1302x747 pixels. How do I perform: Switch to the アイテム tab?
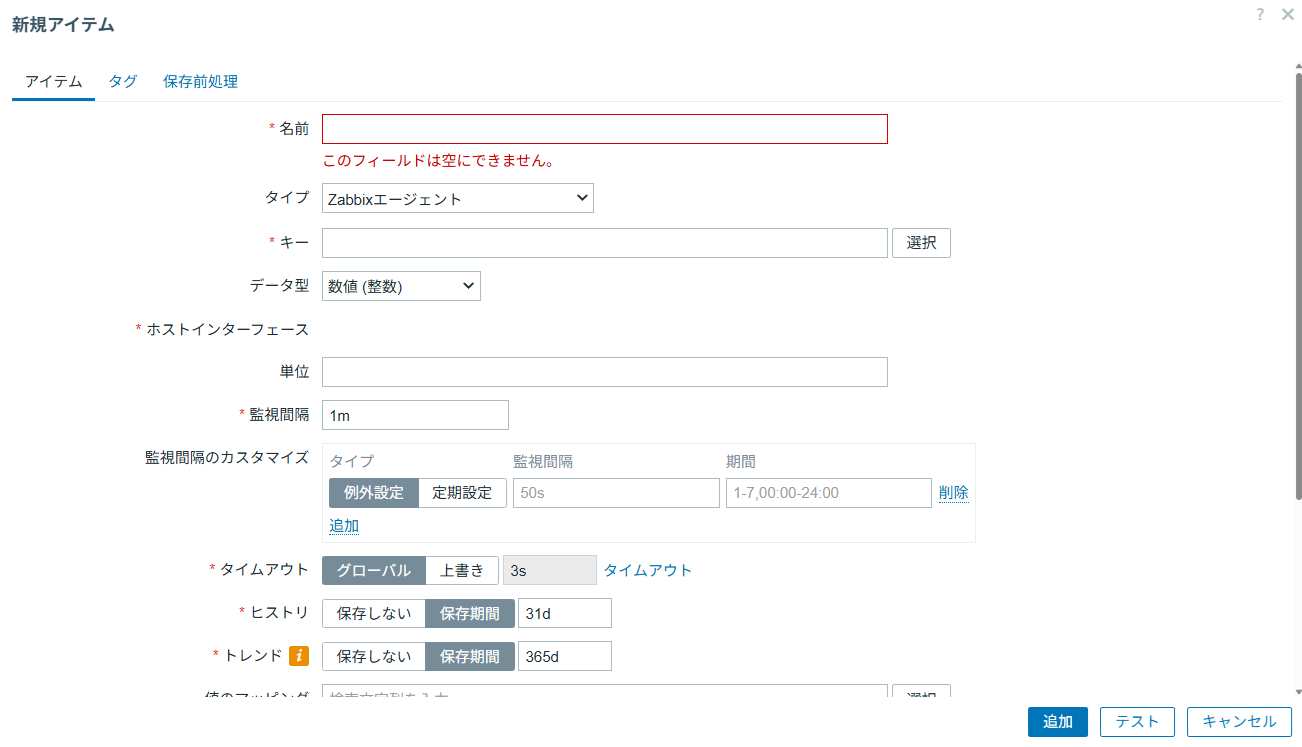pyautogui.click(x=54, y=82)
